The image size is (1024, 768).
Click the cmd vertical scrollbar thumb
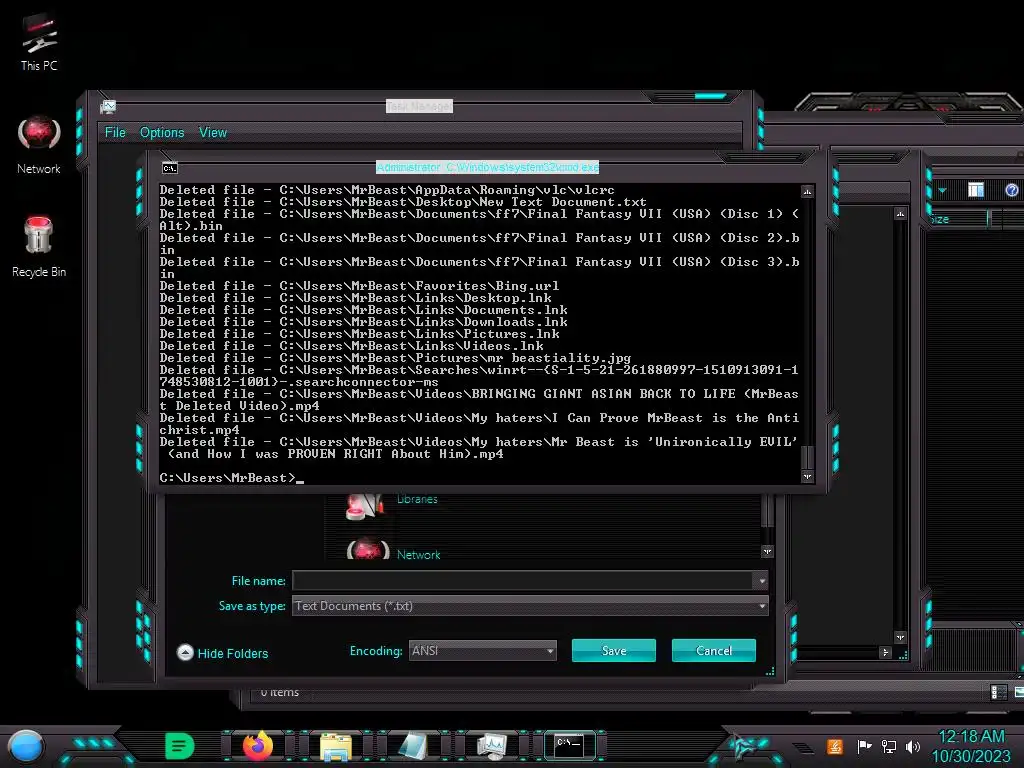click(x=807, y=456)
